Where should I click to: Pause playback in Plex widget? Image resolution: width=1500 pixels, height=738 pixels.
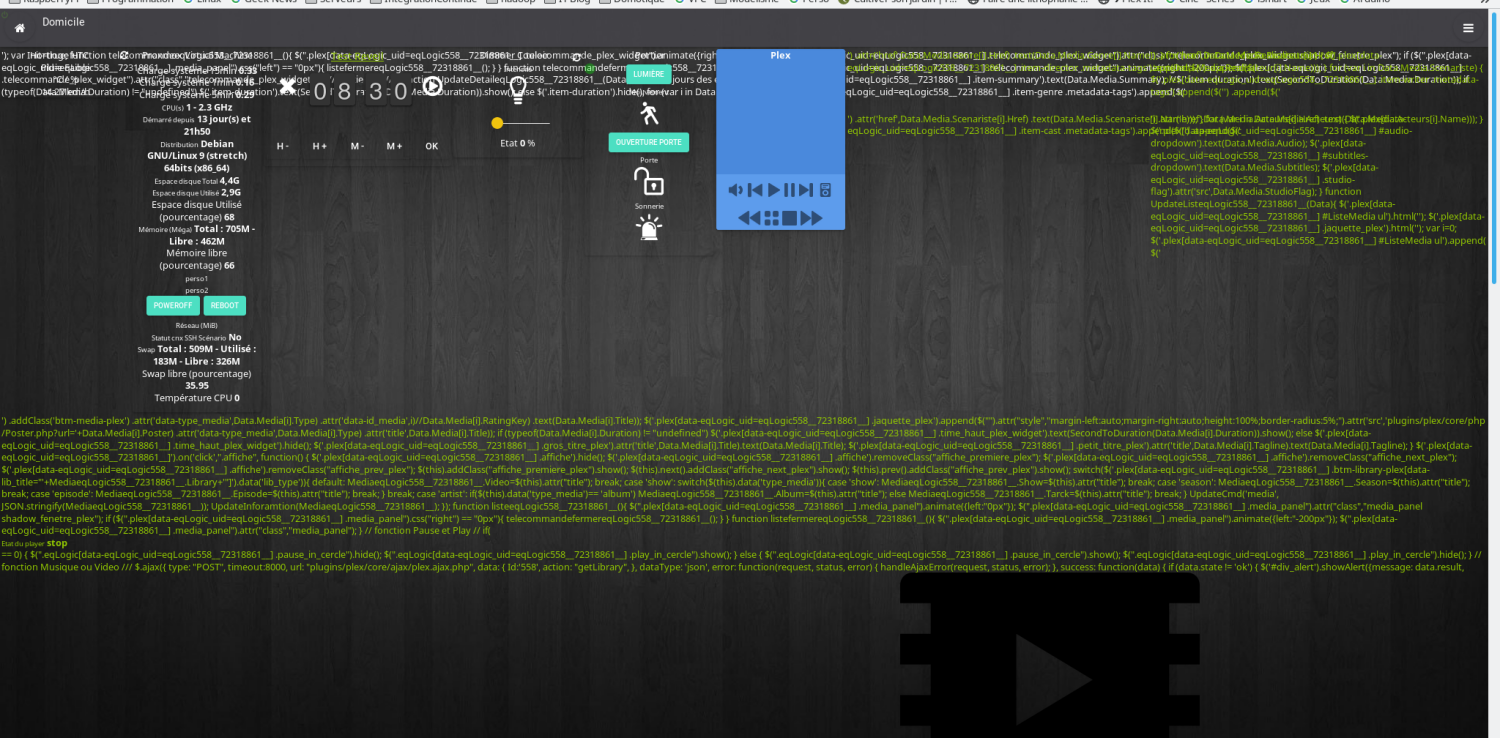tap(789, 190)
